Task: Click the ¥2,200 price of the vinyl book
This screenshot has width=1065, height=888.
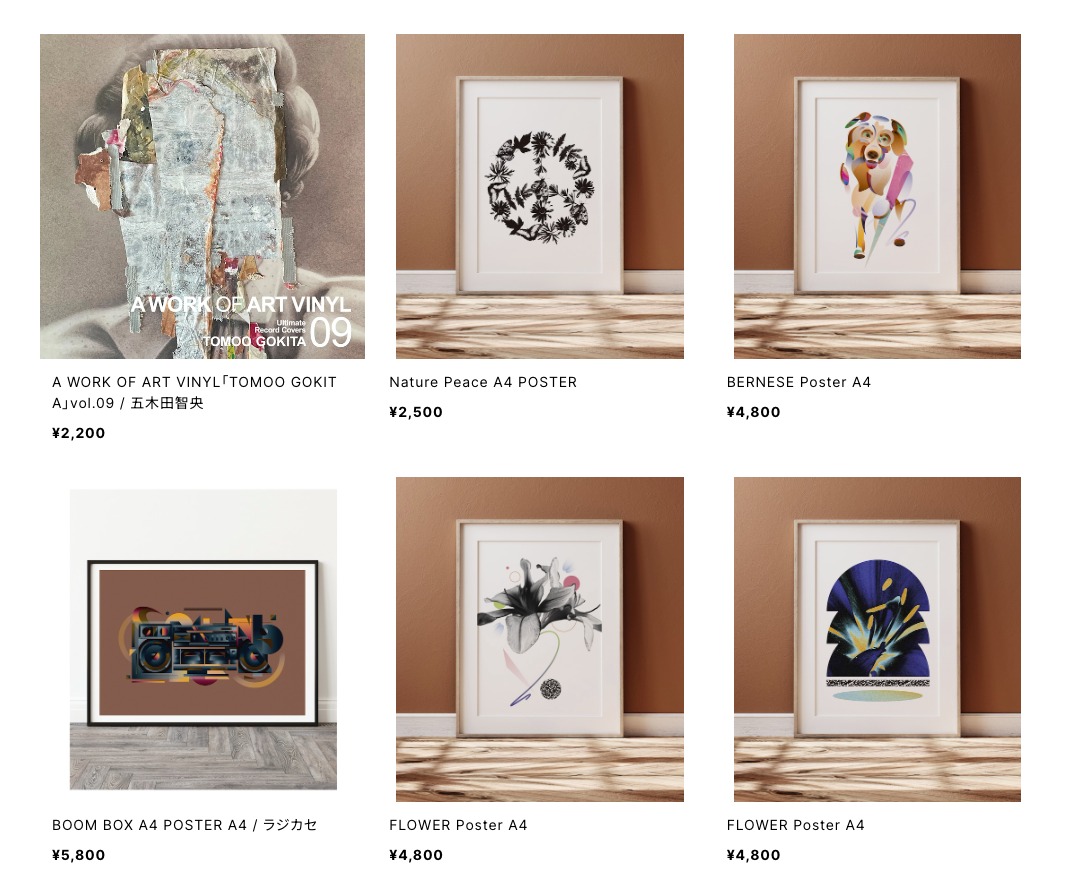Action: 79,433
